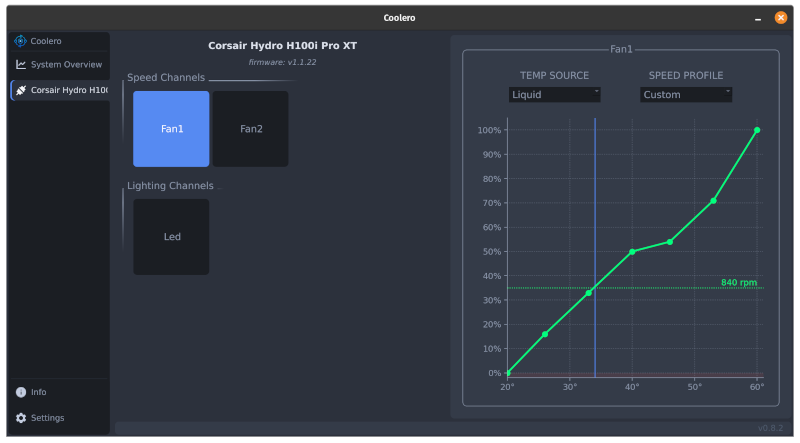Click the System Overview chart icon
This screenshot has width=800, height=443.
(21, 64)
